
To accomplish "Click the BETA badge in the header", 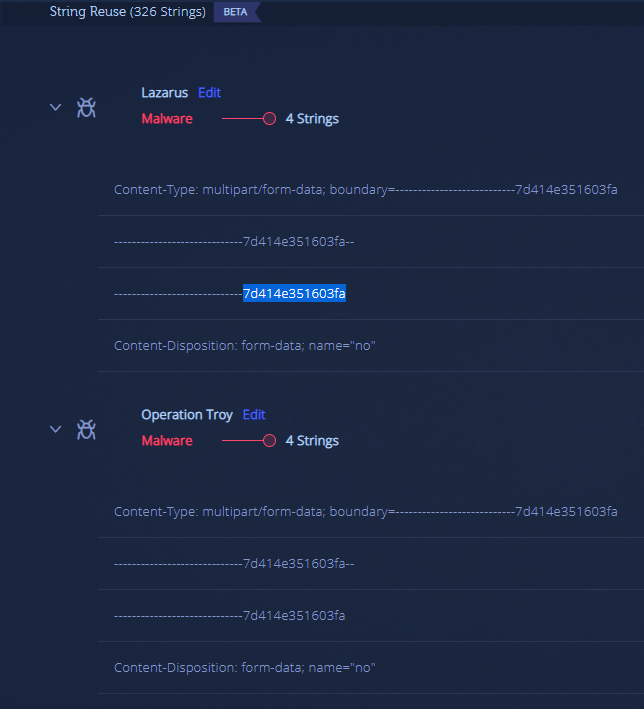I will (x=235, y=12).
